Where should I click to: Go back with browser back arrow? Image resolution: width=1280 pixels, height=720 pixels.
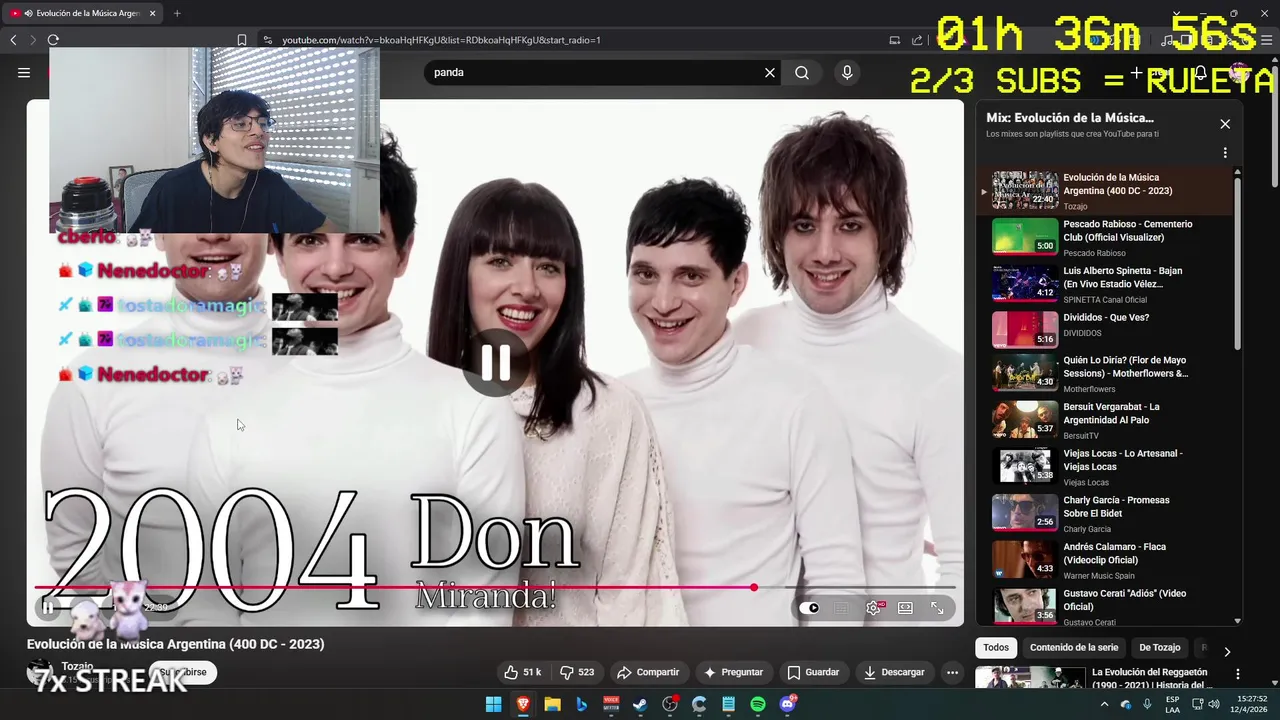13,40
